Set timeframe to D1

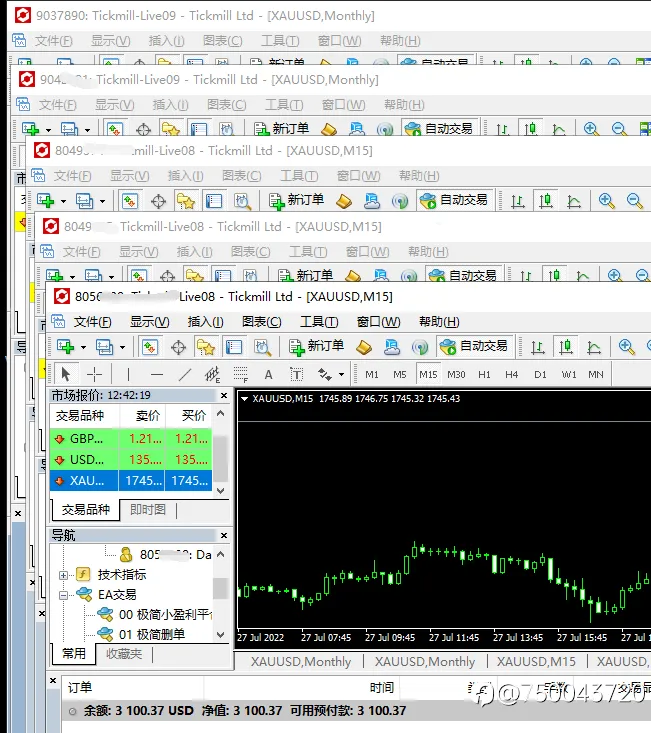[x=540, y=374]
